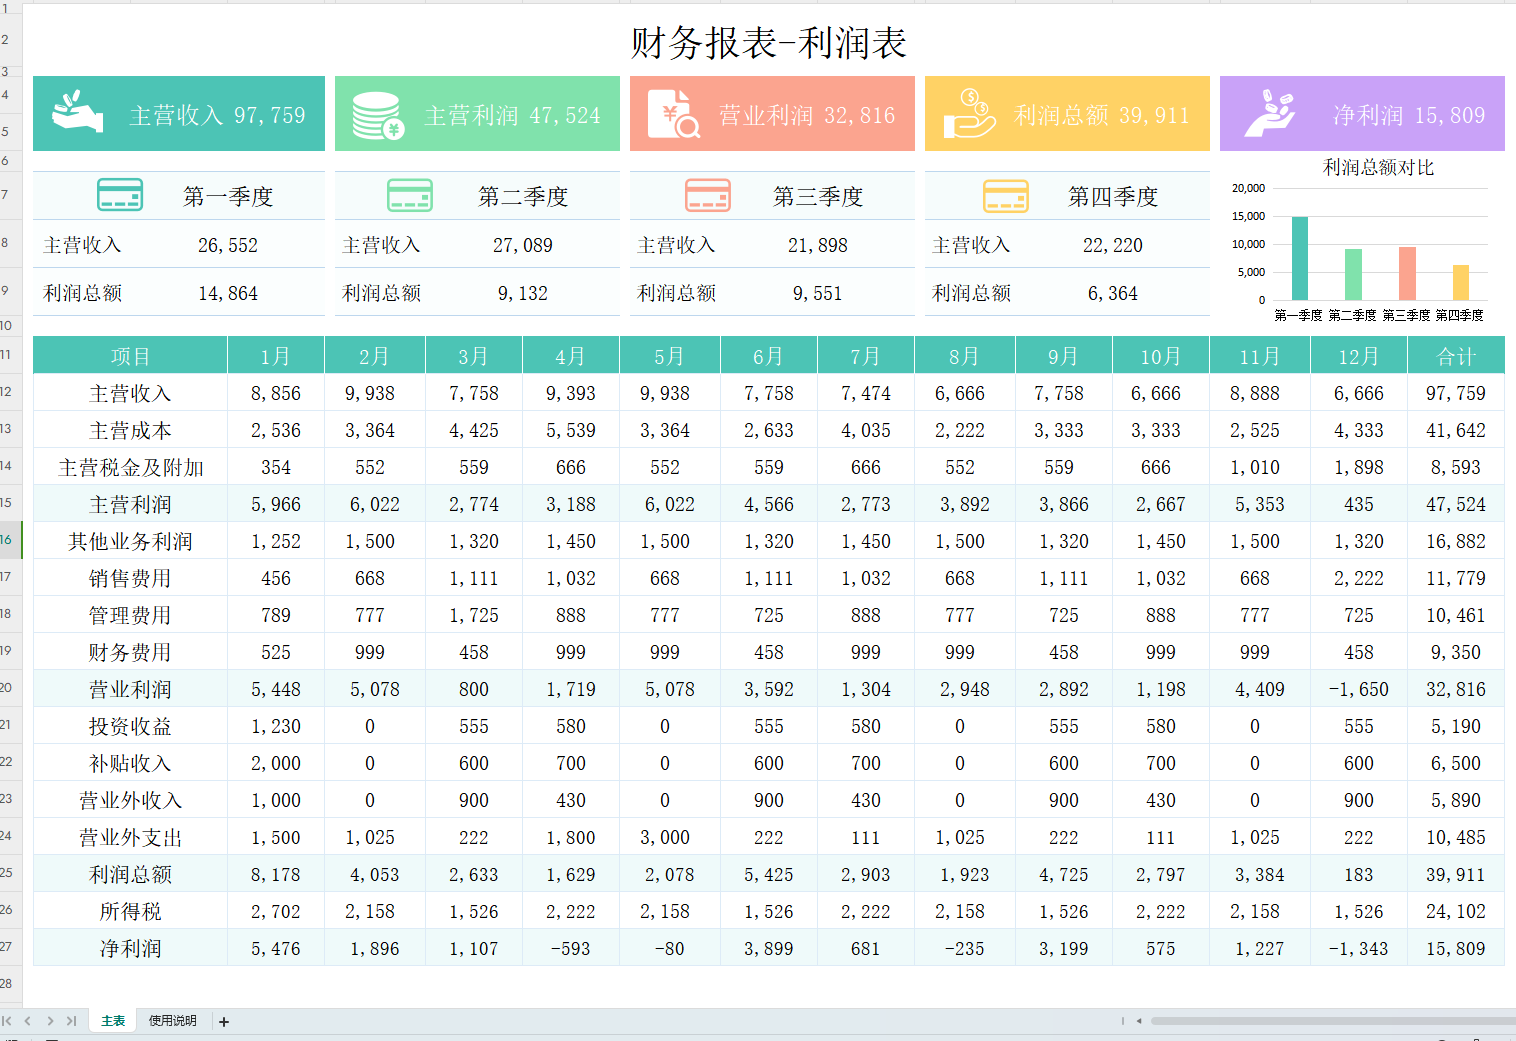Select the 6月 column header cell

768,356
